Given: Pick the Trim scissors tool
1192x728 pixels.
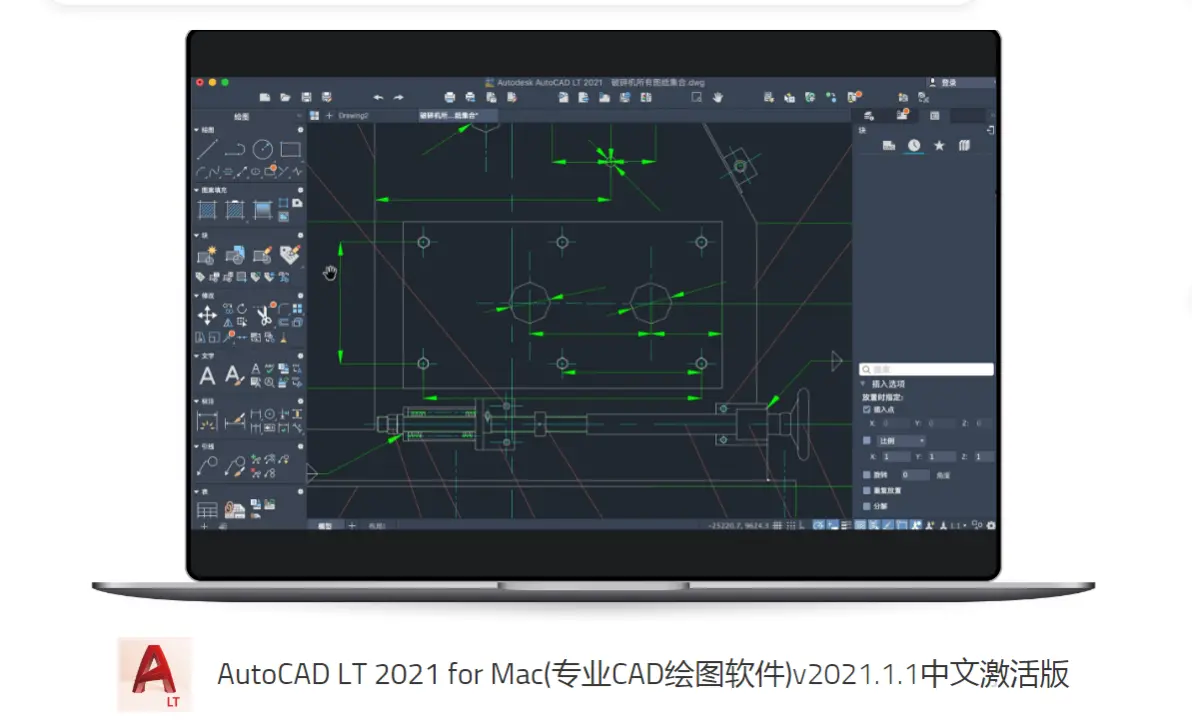Looking at the screenshot, I should (263, 315).
